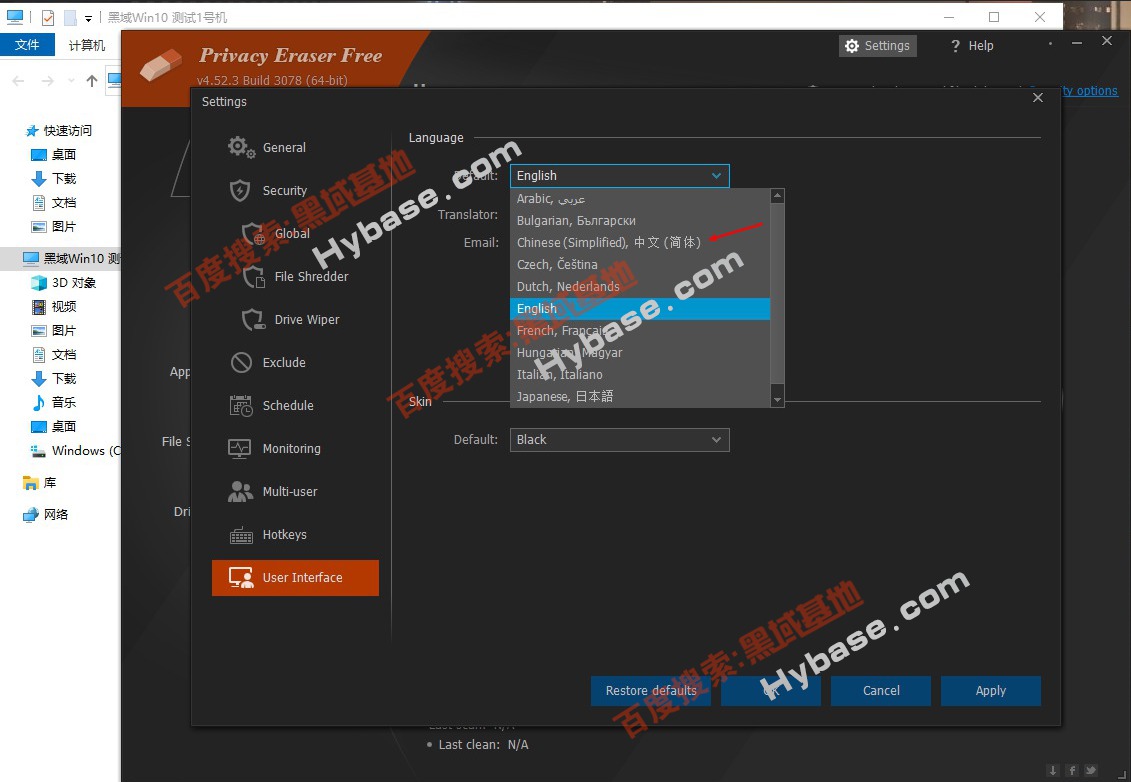This screenshot has height=782, width=1131.
Task: Click the Restore defaults button
Action: 651,691
